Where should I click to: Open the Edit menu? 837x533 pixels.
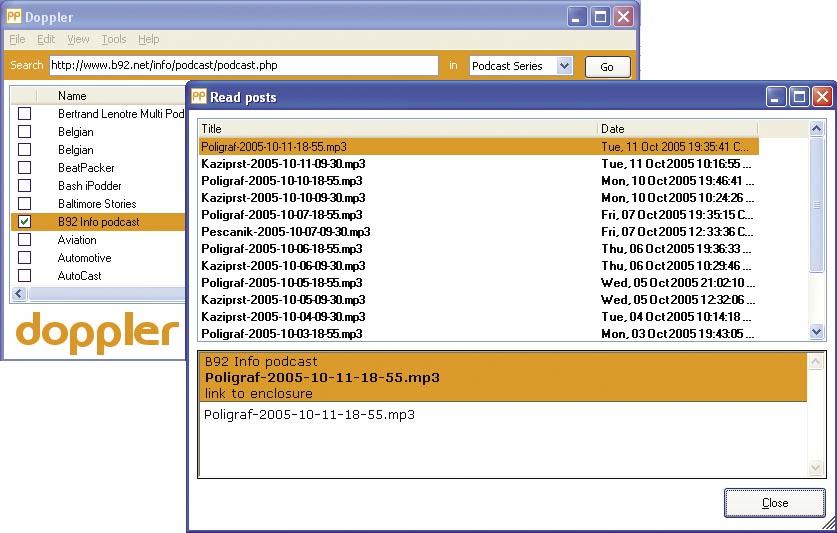46,39
